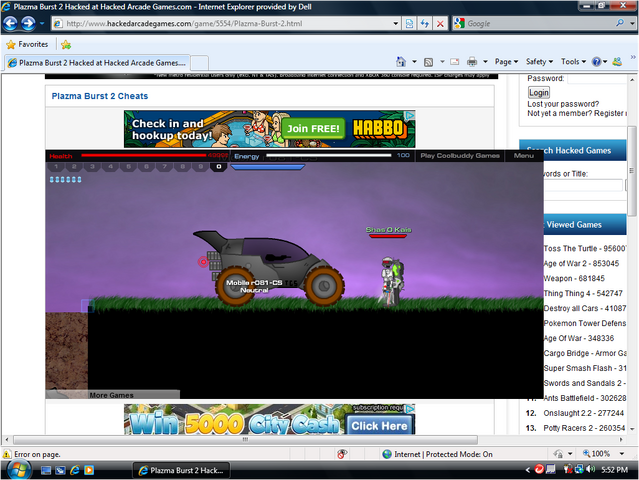Select weapon slot 4 in game
This screenshot has width=639, height=480.
110,166
